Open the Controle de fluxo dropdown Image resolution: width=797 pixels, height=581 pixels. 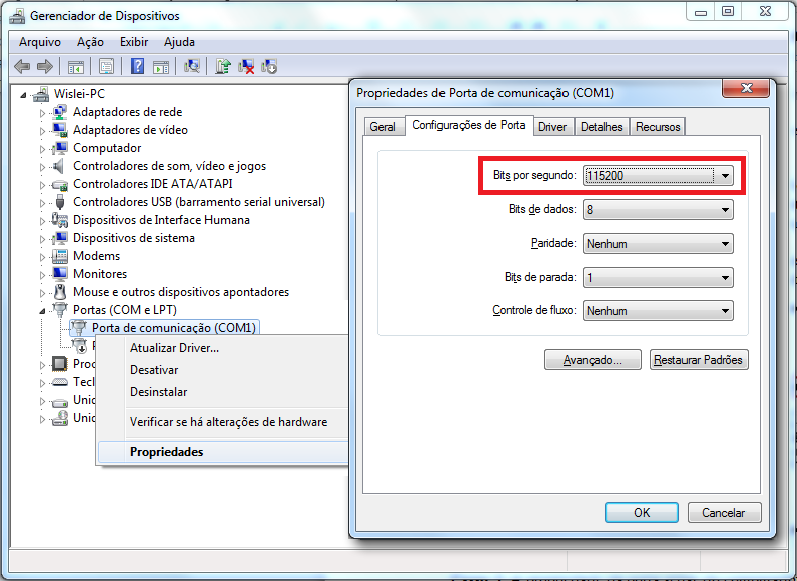pos(725,312)
